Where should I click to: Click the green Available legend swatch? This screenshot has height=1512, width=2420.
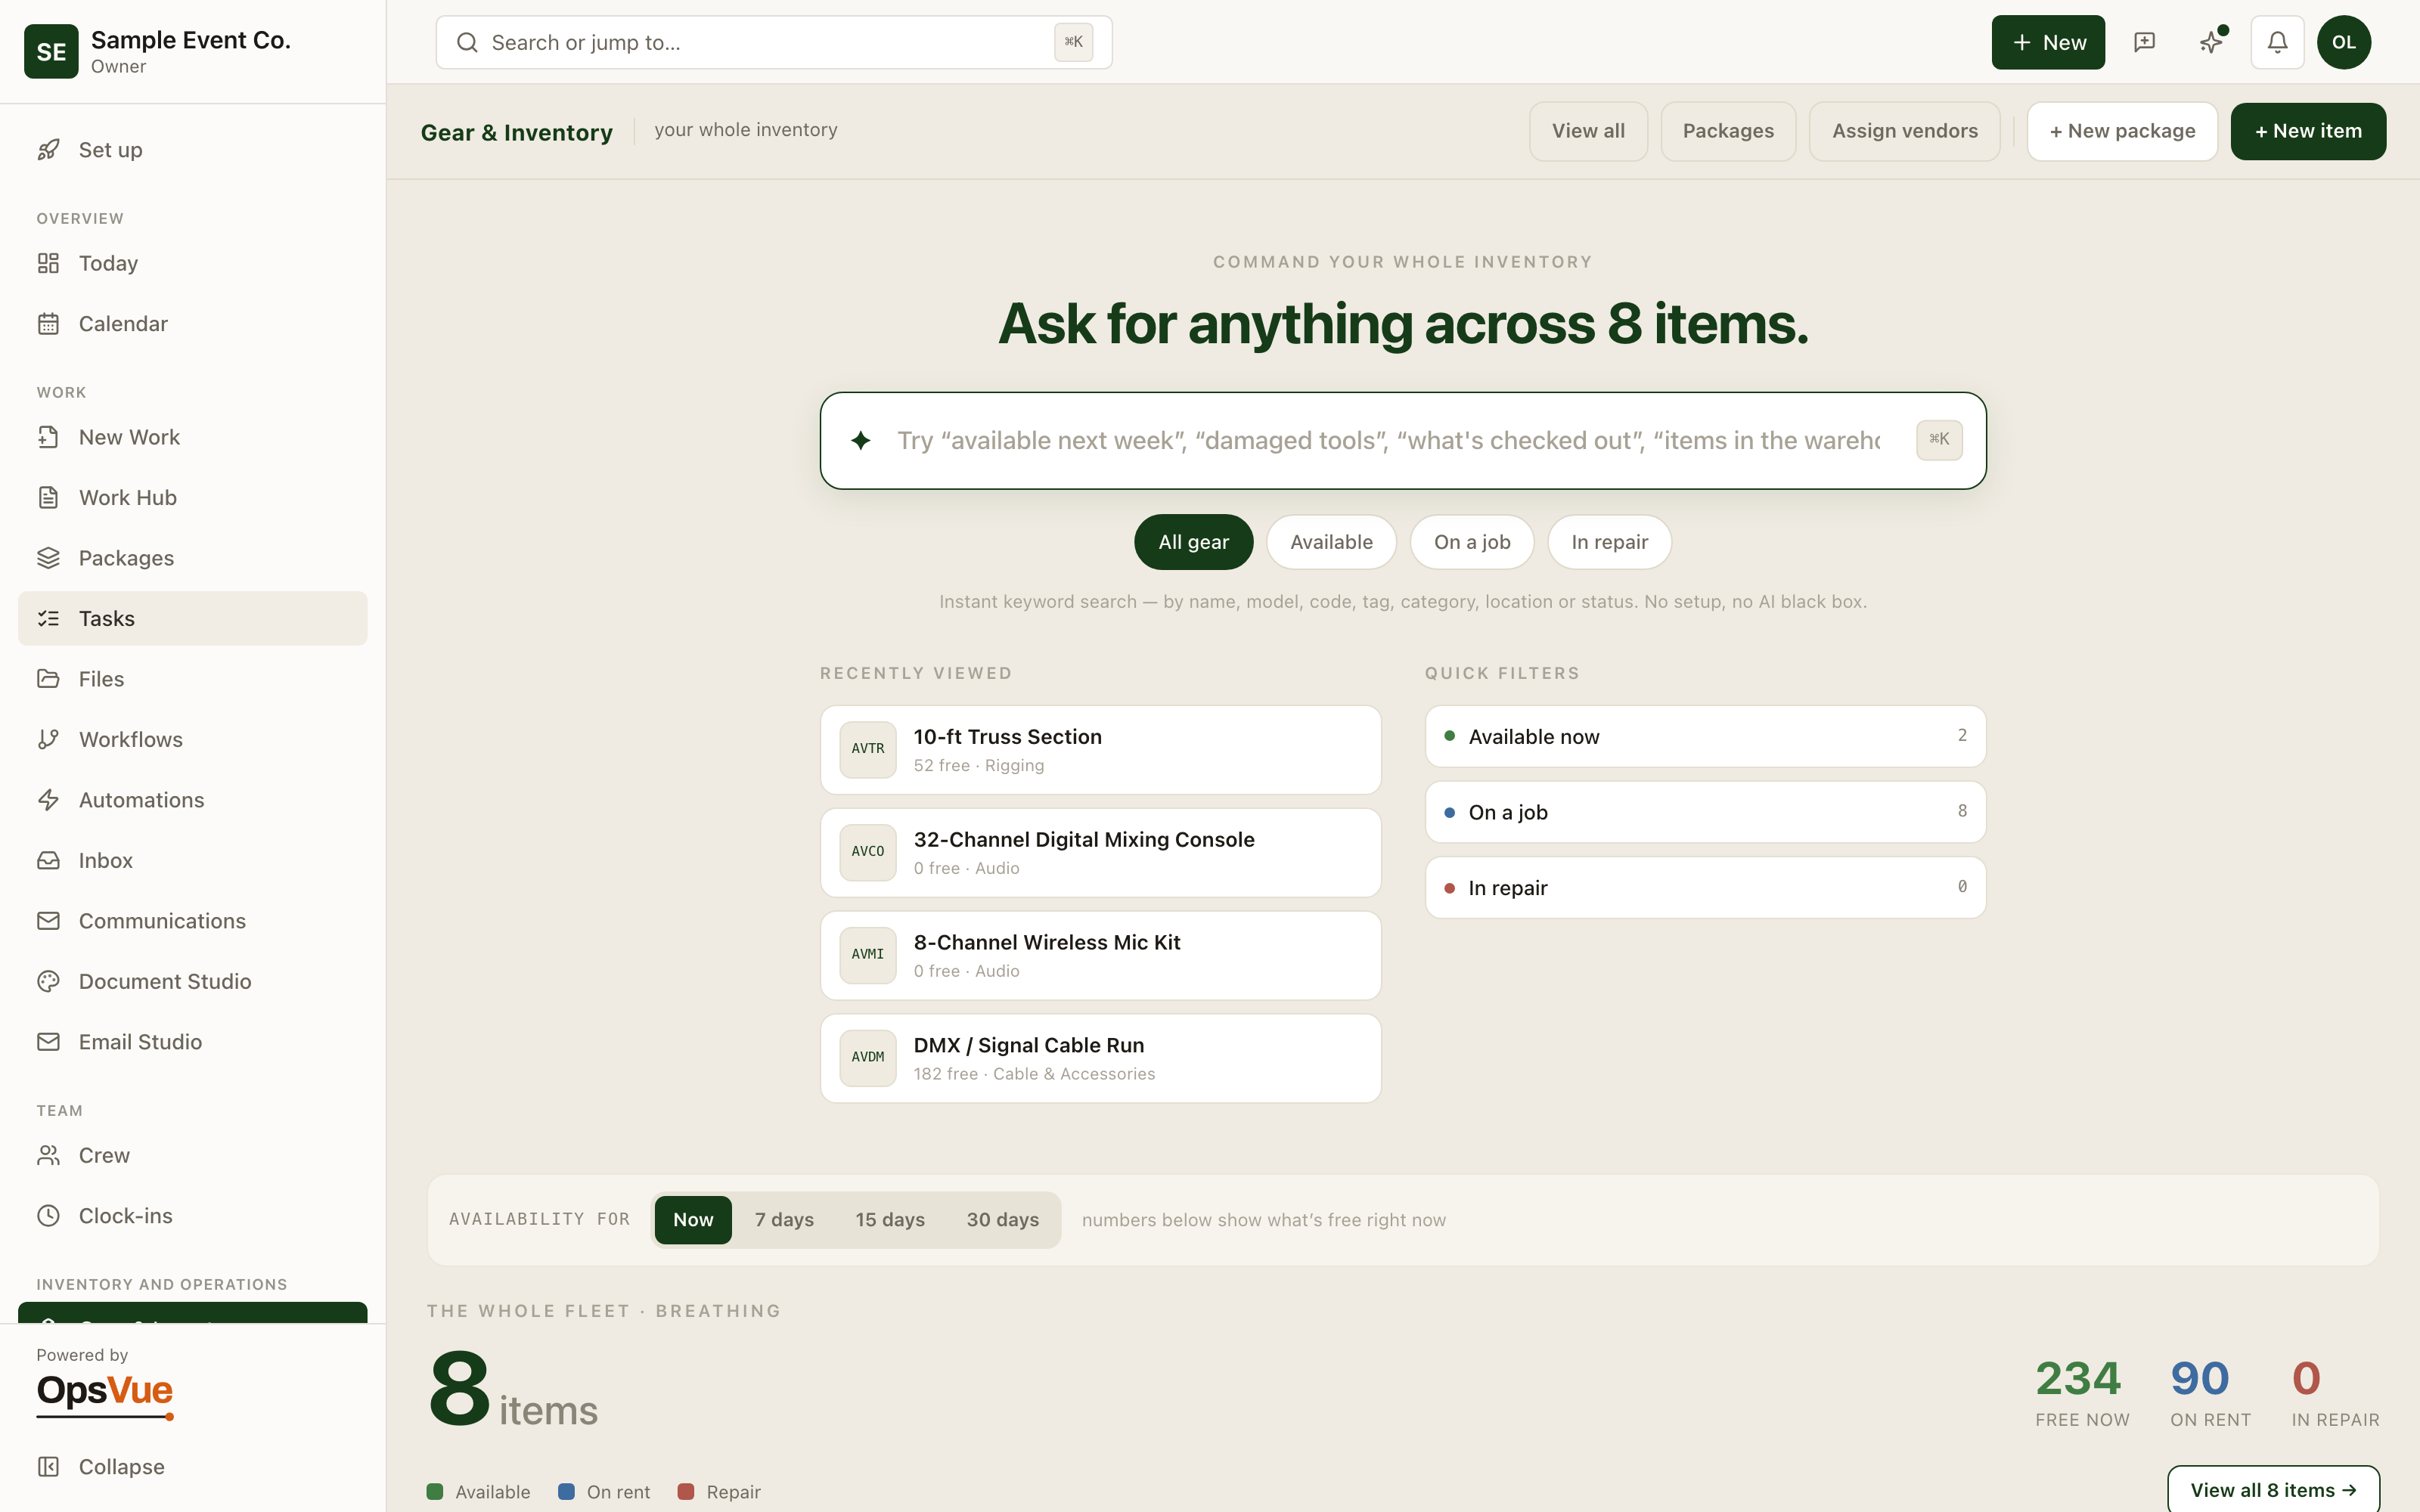pyautogui.click(x=435, y=1492)
